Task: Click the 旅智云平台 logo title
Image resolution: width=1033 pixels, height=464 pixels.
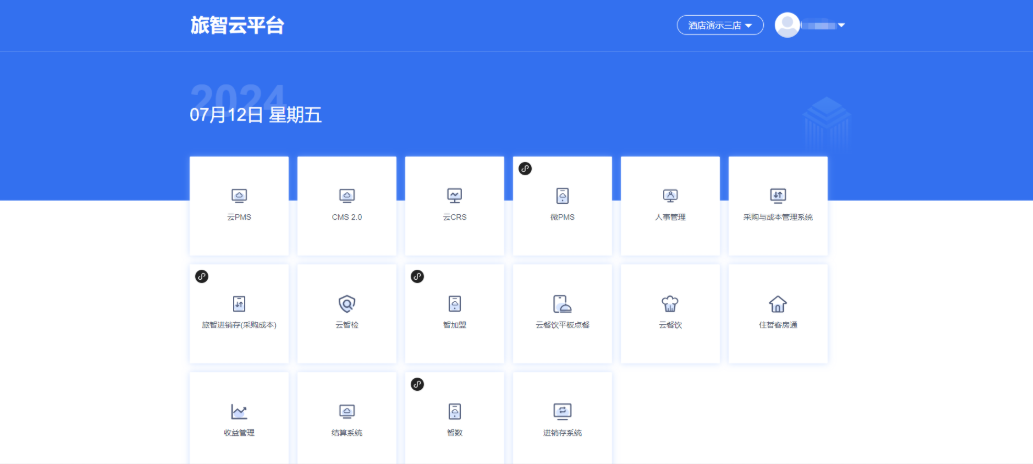Action: pos(237,25)
